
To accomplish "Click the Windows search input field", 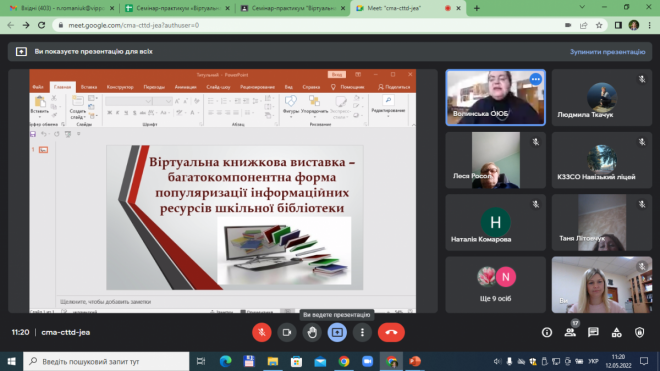I will coord(106,361).
